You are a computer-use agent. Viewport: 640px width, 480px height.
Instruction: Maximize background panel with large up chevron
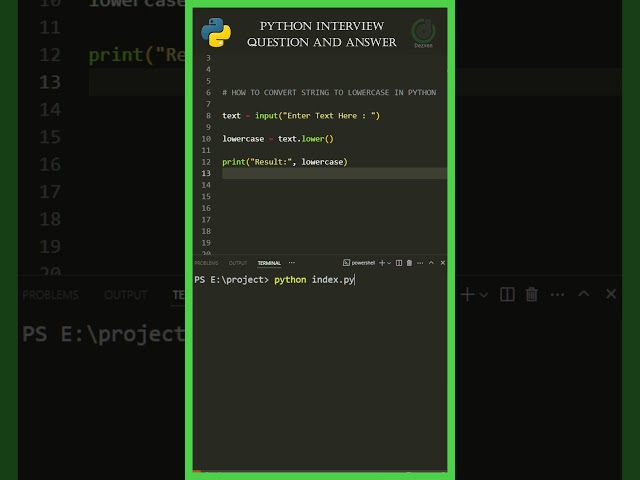pyautogui.click(x=584, y=293)
